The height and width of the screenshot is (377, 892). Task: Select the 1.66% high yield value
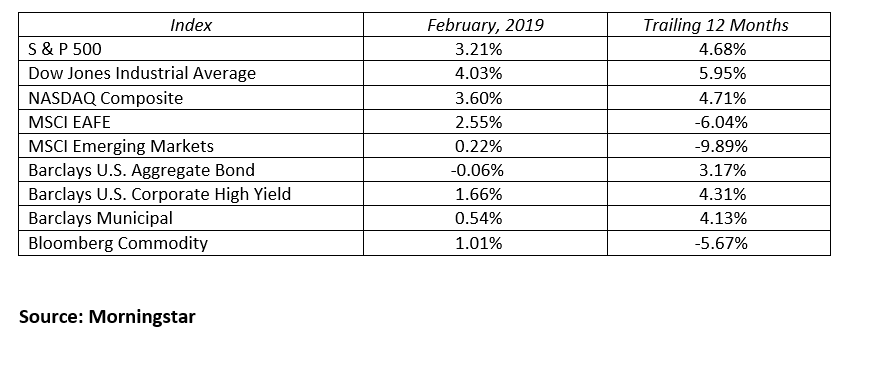click(479, 194)
